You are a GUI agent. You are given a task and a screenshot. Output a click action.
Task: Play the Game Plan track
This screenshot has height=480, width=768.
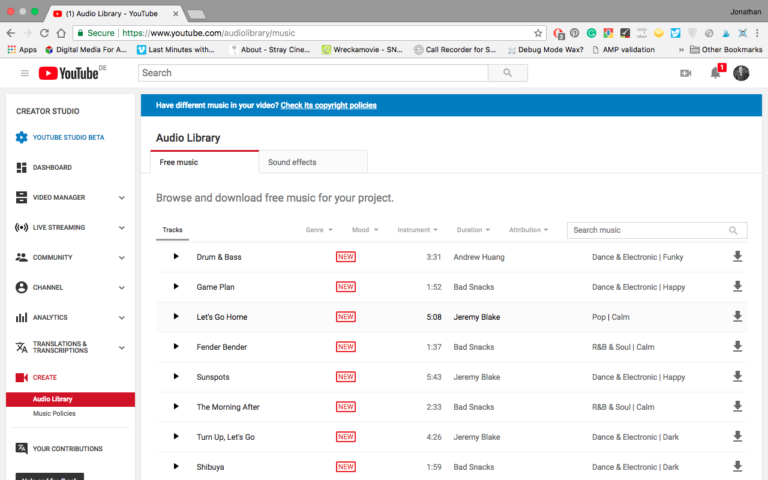(x=176, y=287)
